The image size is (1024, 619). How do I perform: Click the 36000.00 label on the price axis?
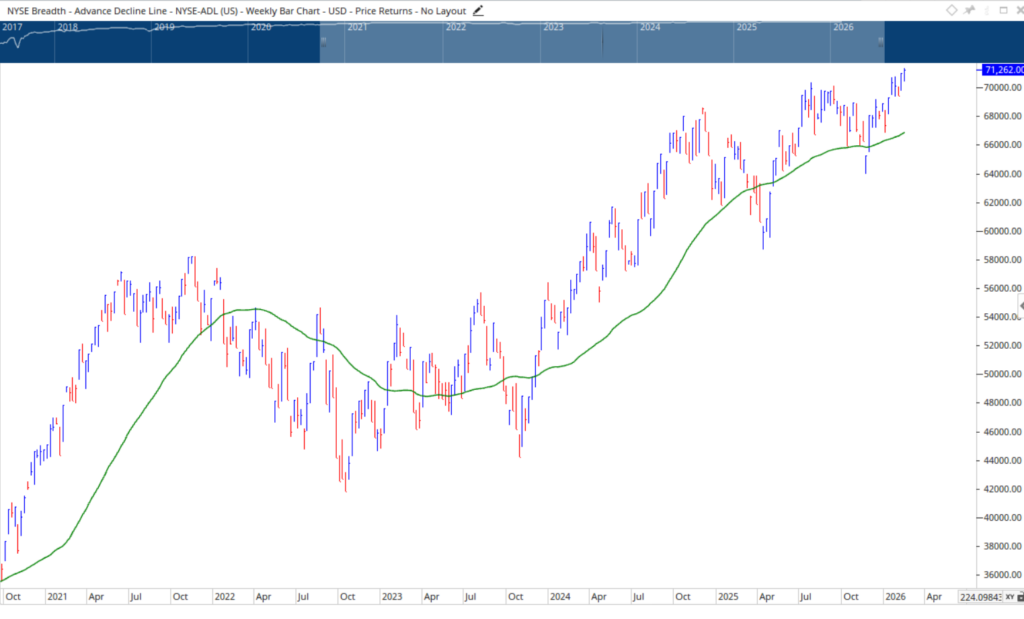tap(1000, 575)
